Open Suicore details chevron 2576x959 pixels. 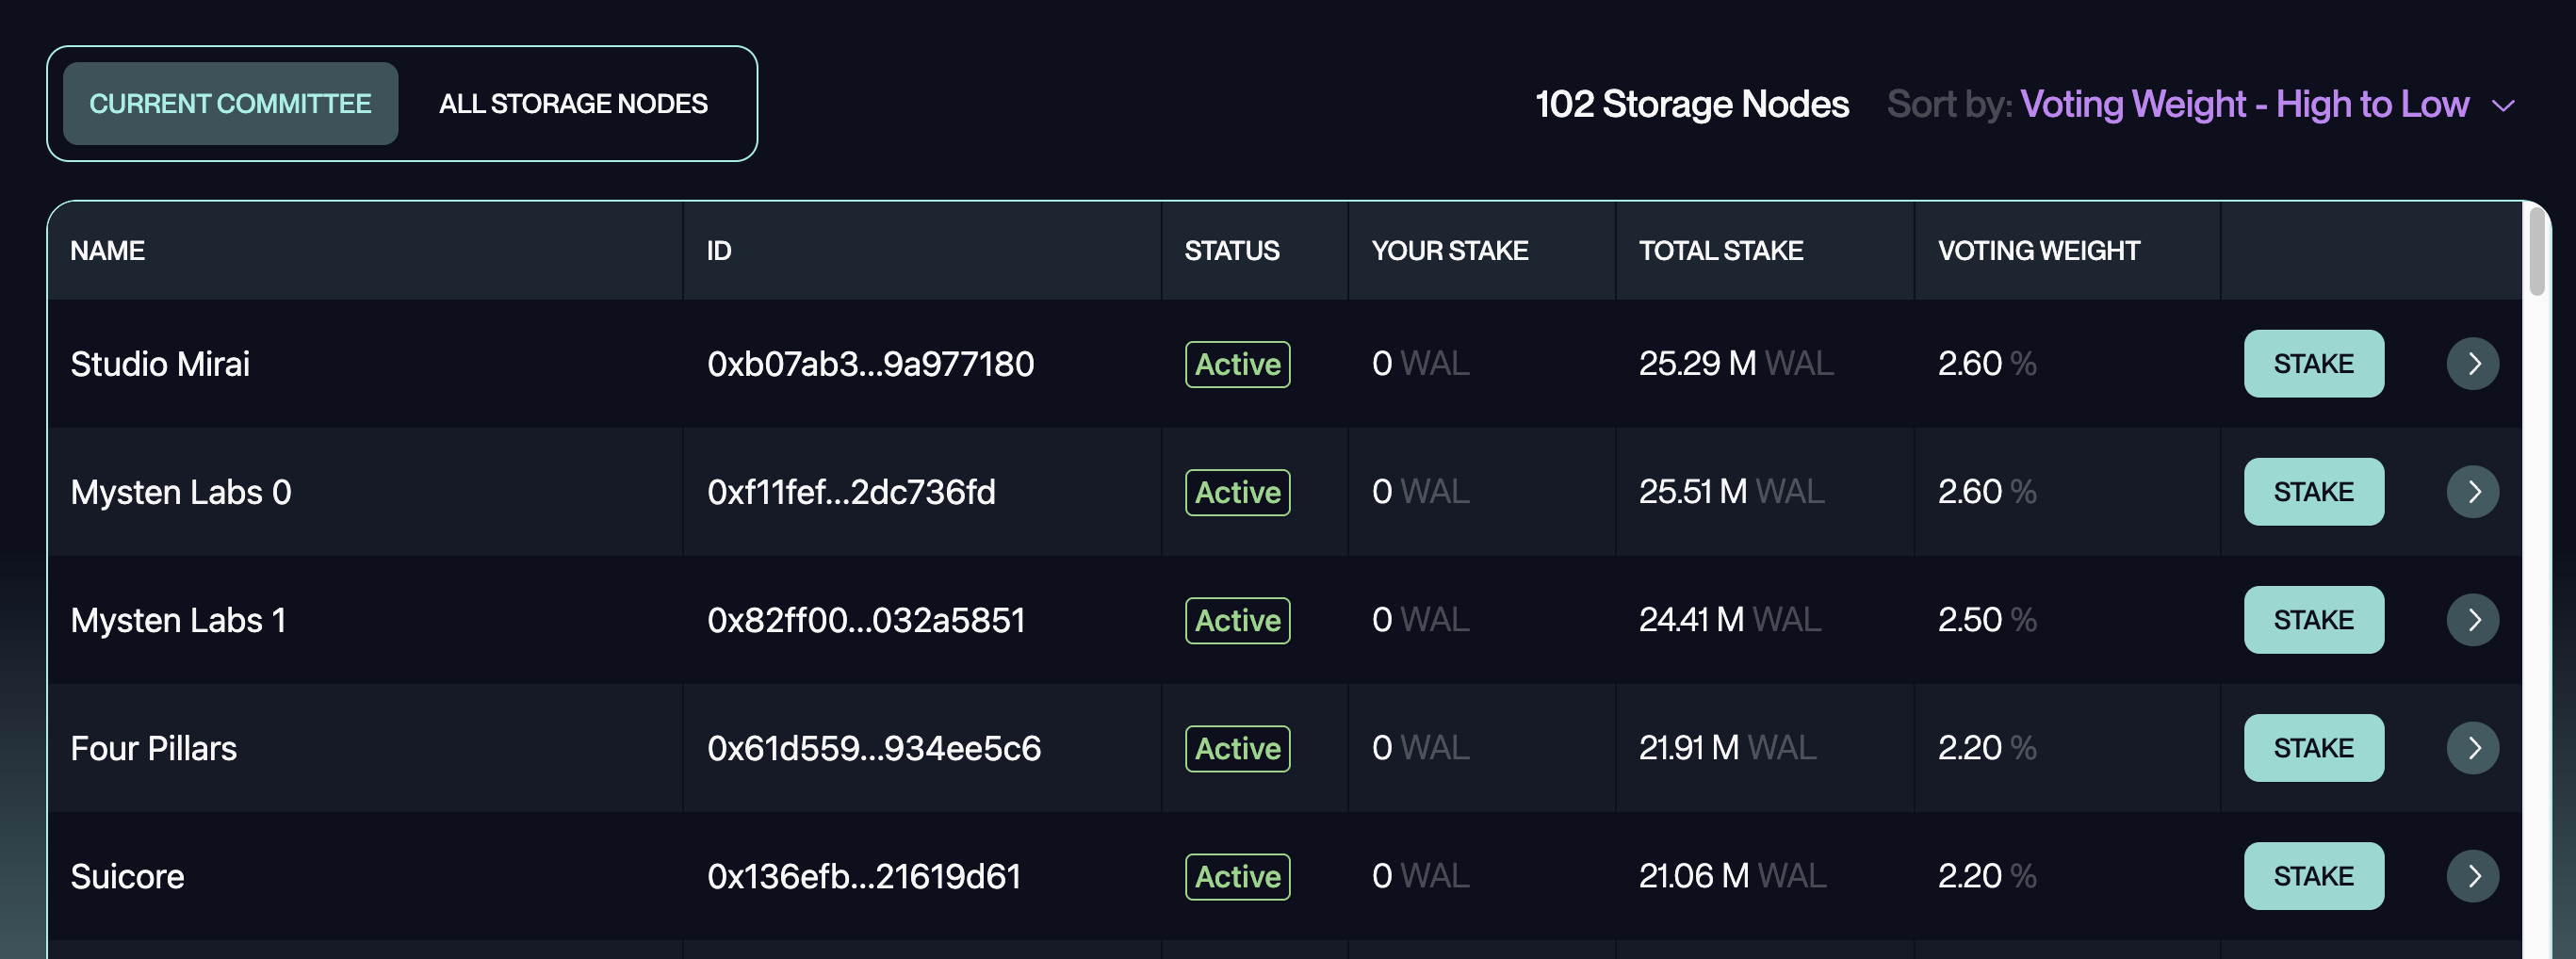[2472, 875]
